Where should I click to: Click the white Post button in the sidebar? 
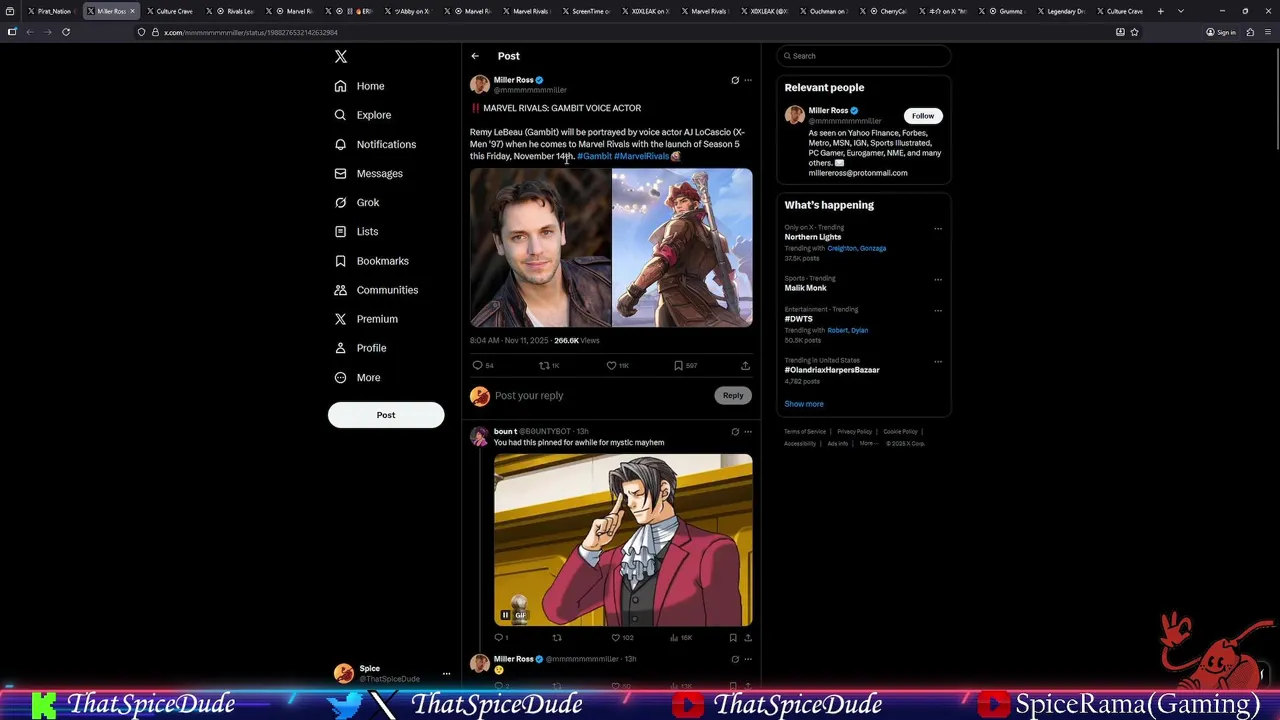[x=386, y=415]
